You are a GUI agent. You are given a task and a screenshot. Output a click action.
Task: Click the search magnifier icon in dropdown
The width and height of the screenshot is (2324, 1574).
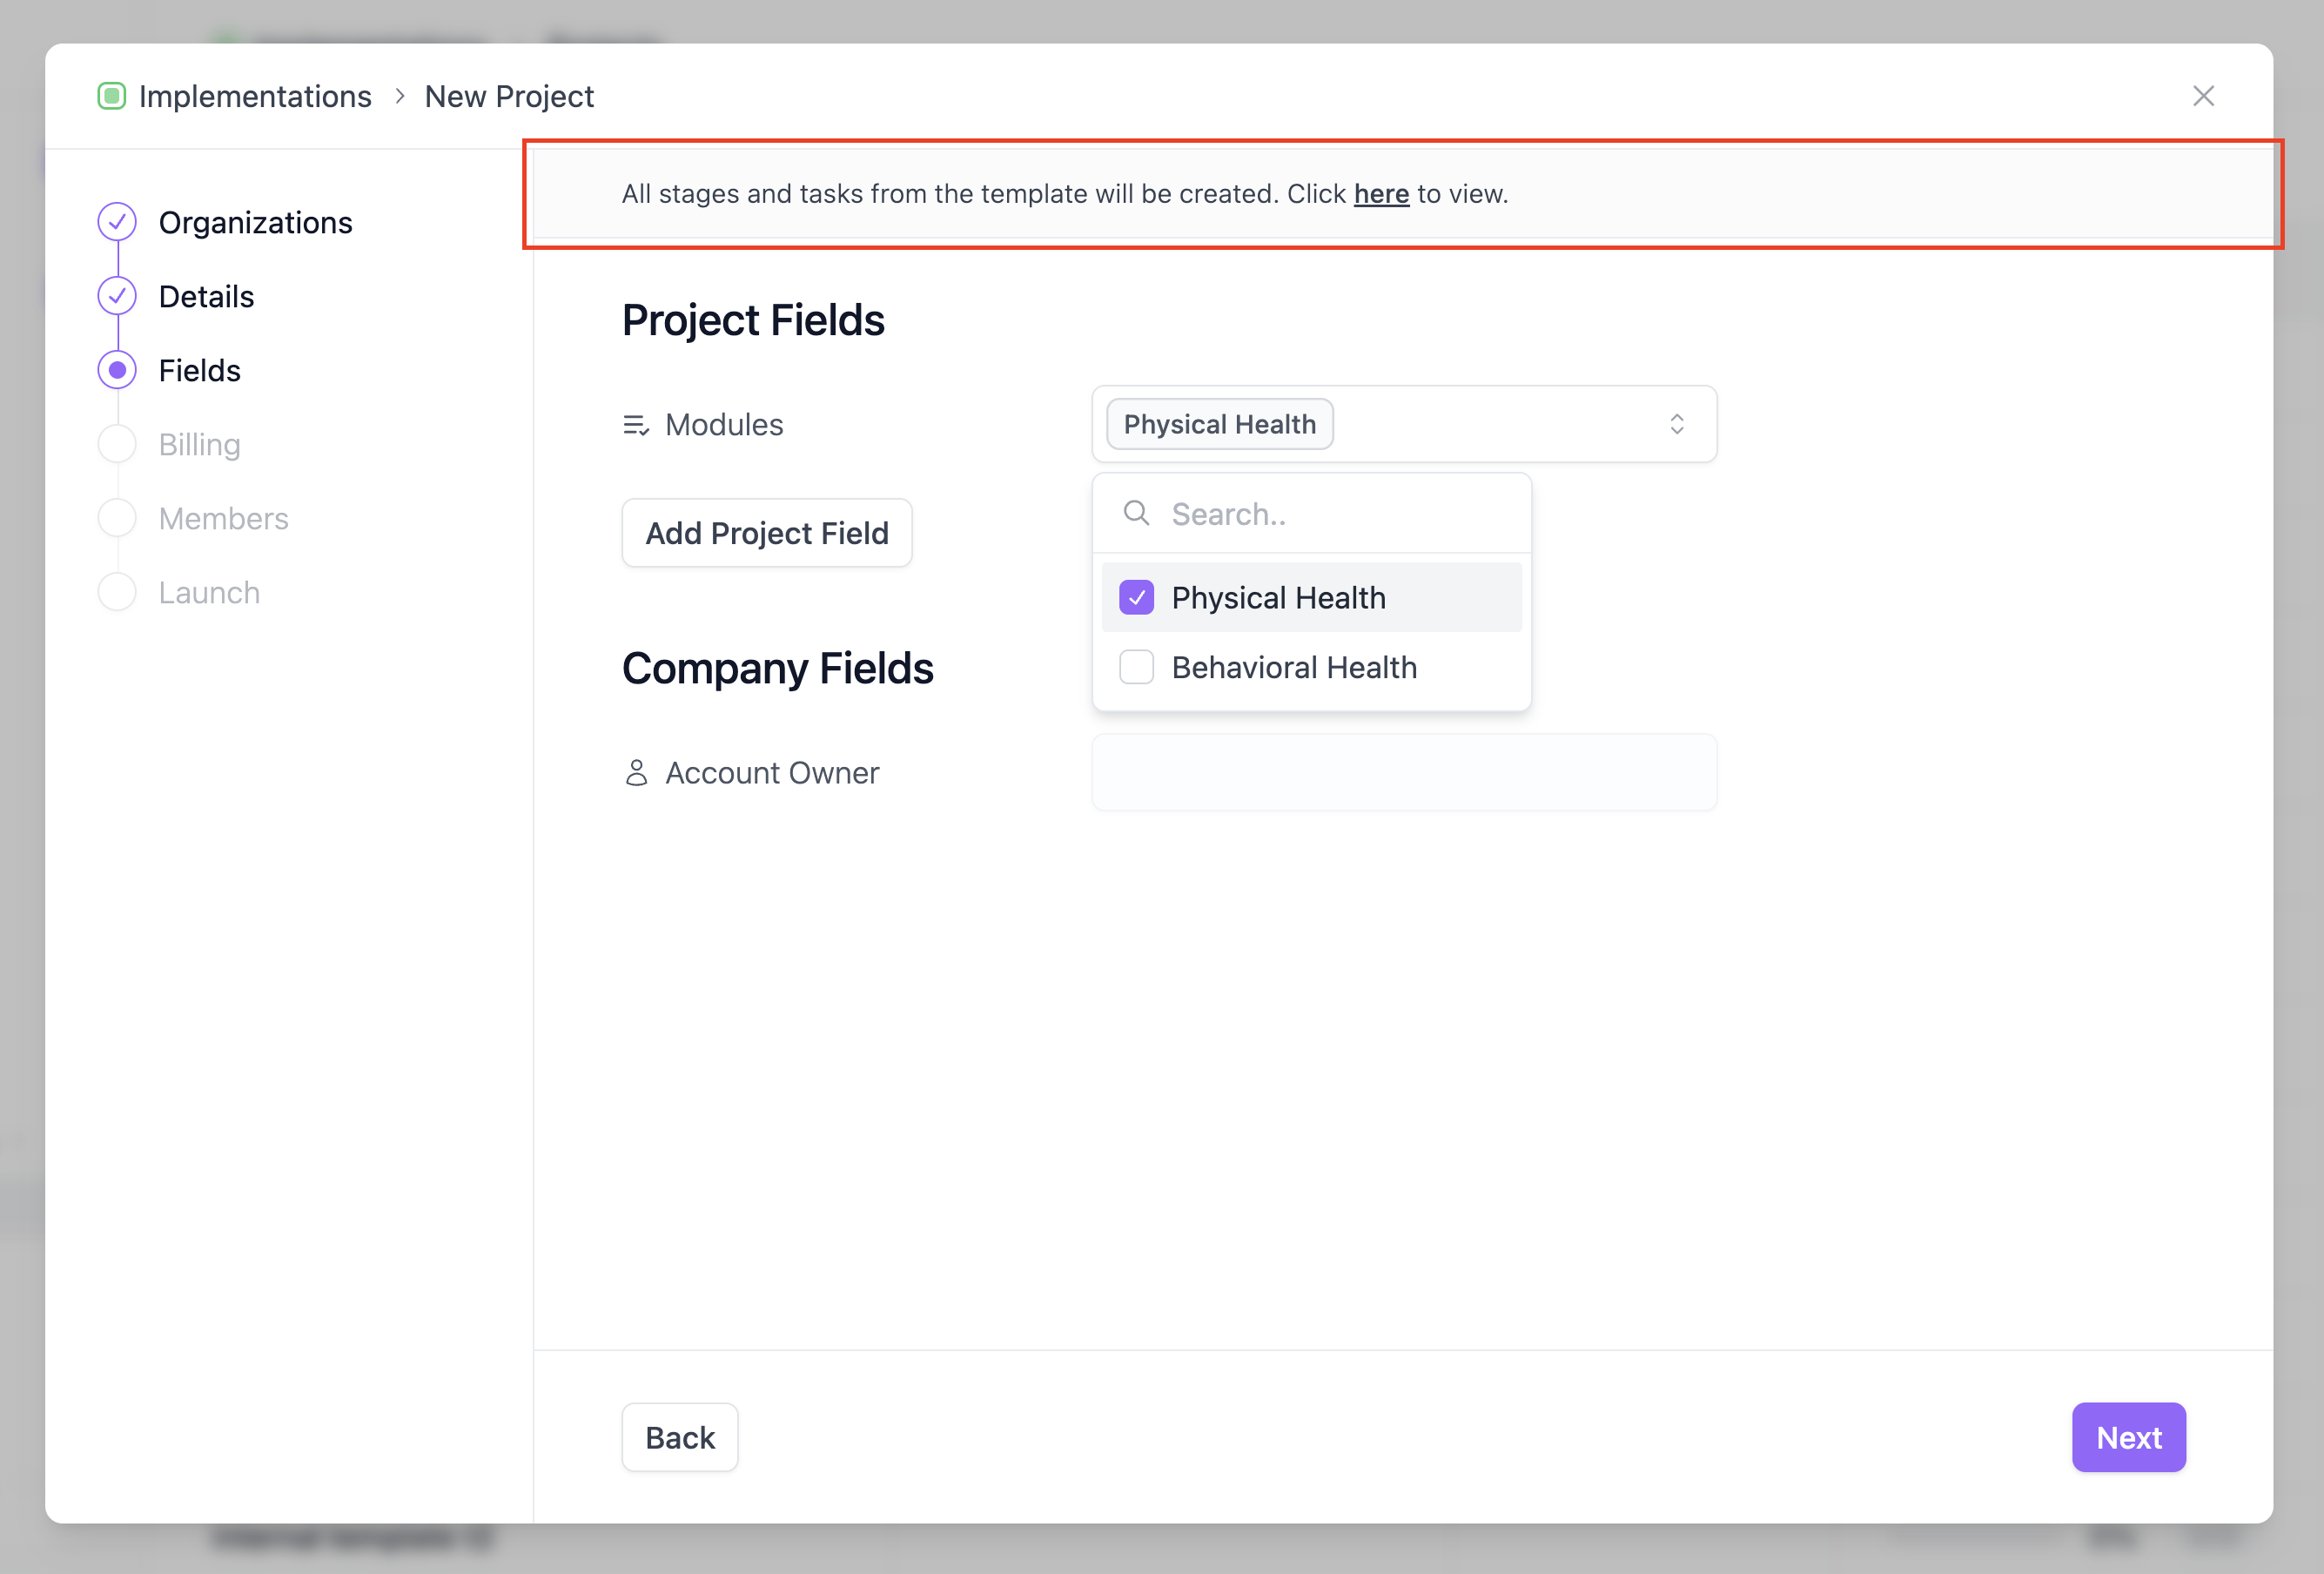(1136, 514)
